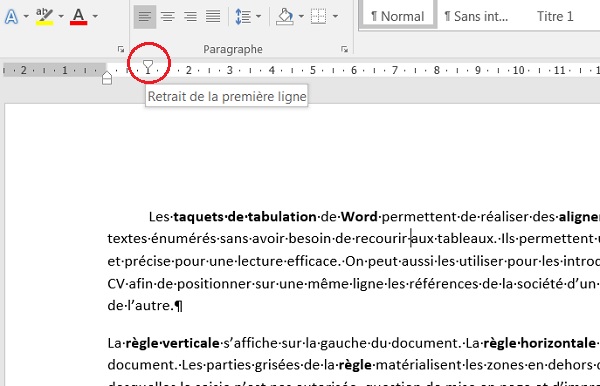Screen dimensions: 600x386
Task: Open the borders dropdown arrow
Action: click(335, 16)
